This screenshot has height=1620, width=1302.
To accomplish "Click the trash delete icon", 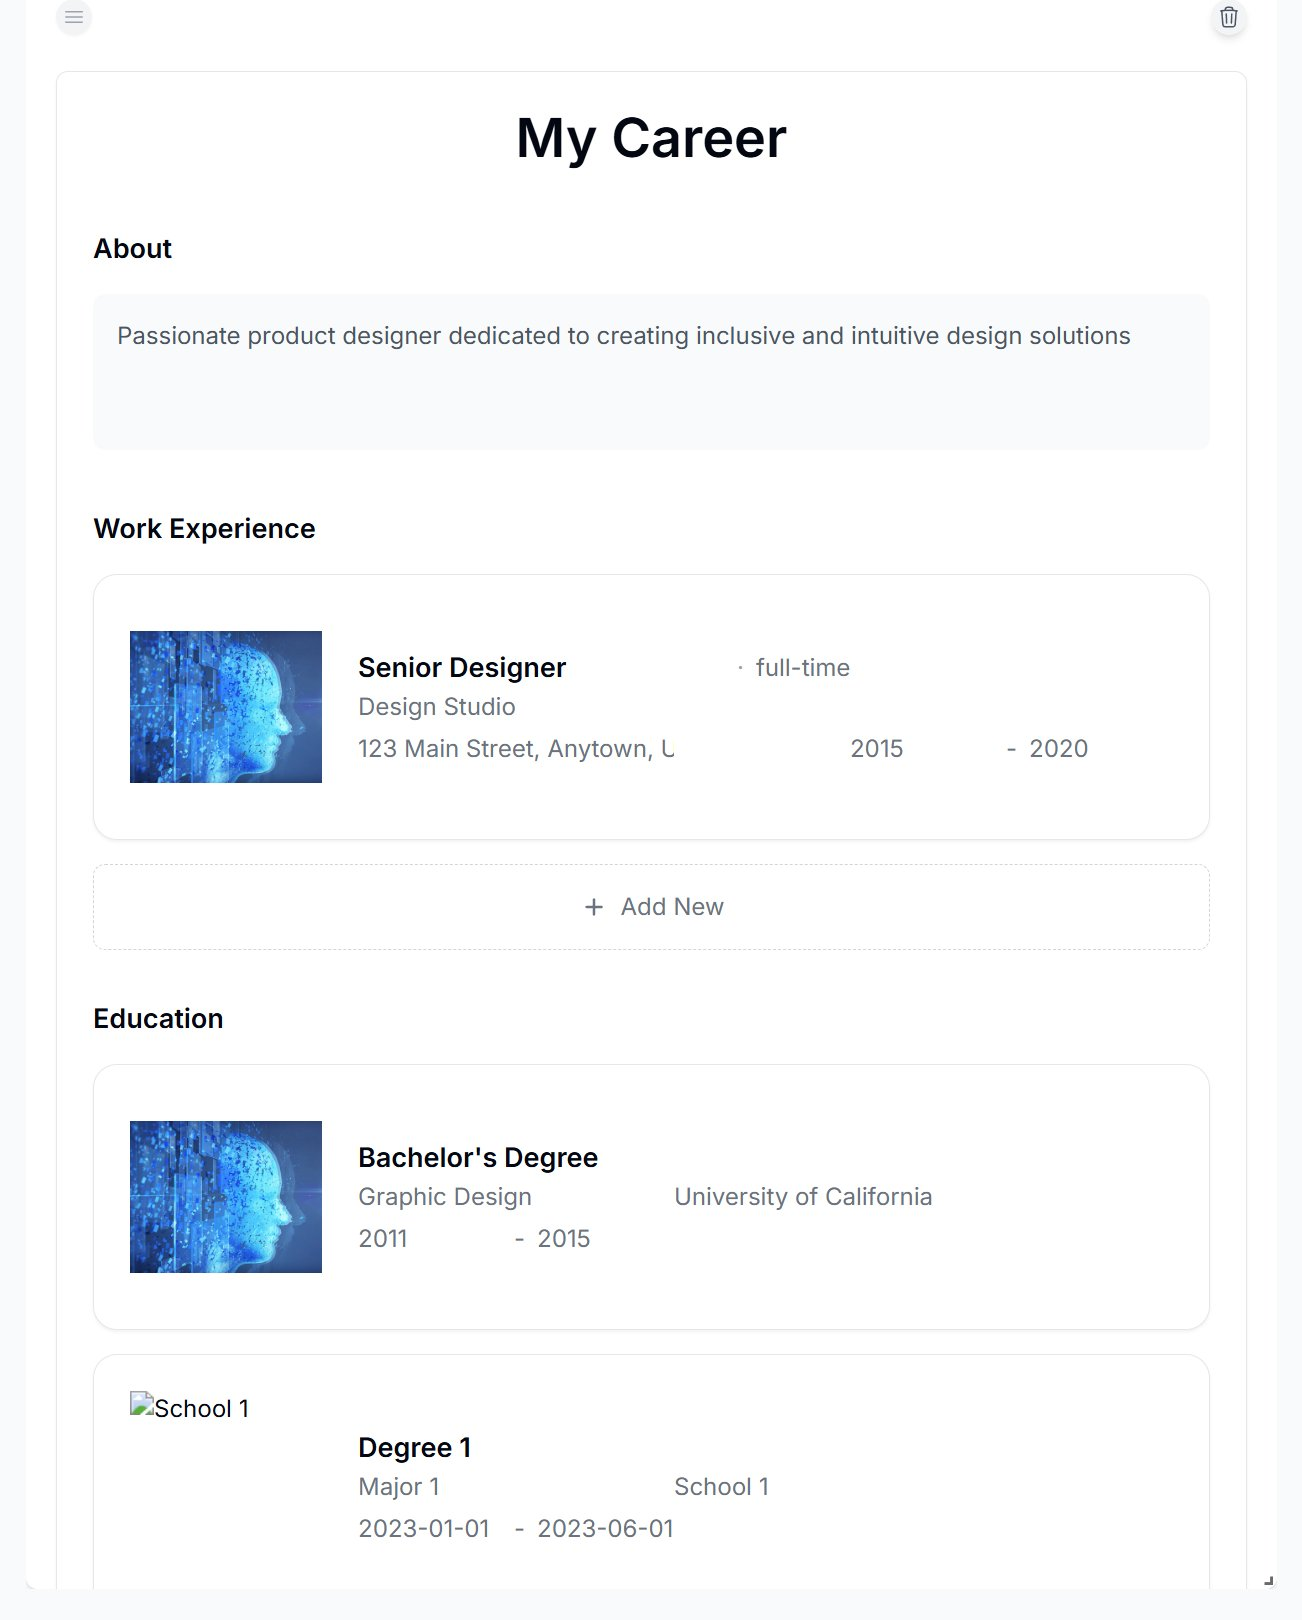I will [x=1229, y=17].
